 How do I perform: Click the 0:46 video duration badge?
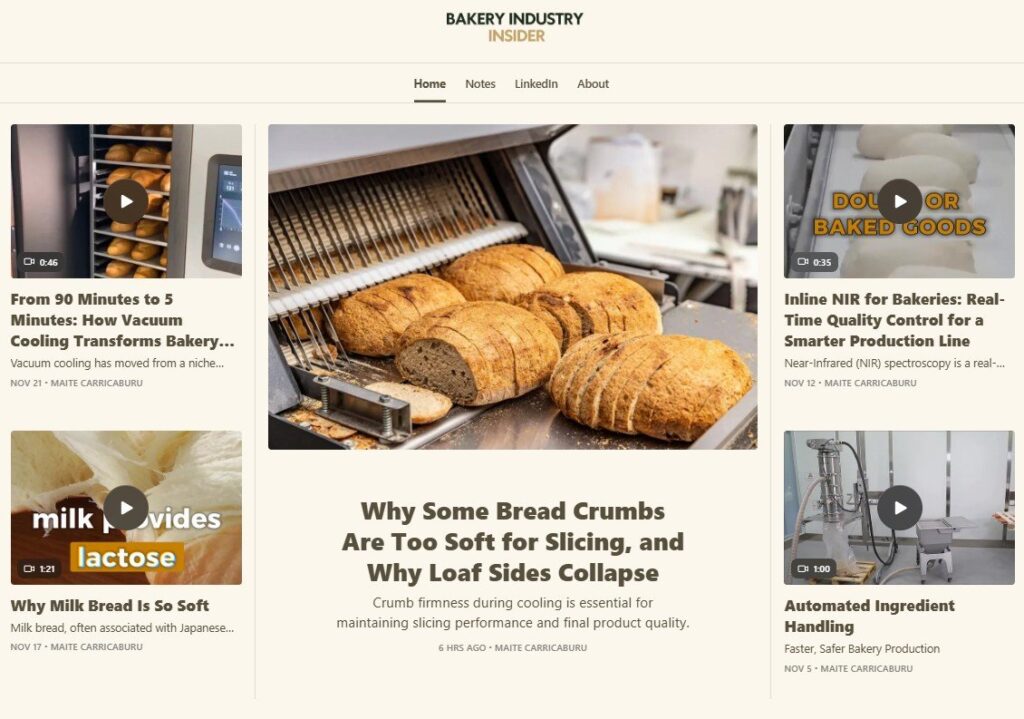[40, 262]
